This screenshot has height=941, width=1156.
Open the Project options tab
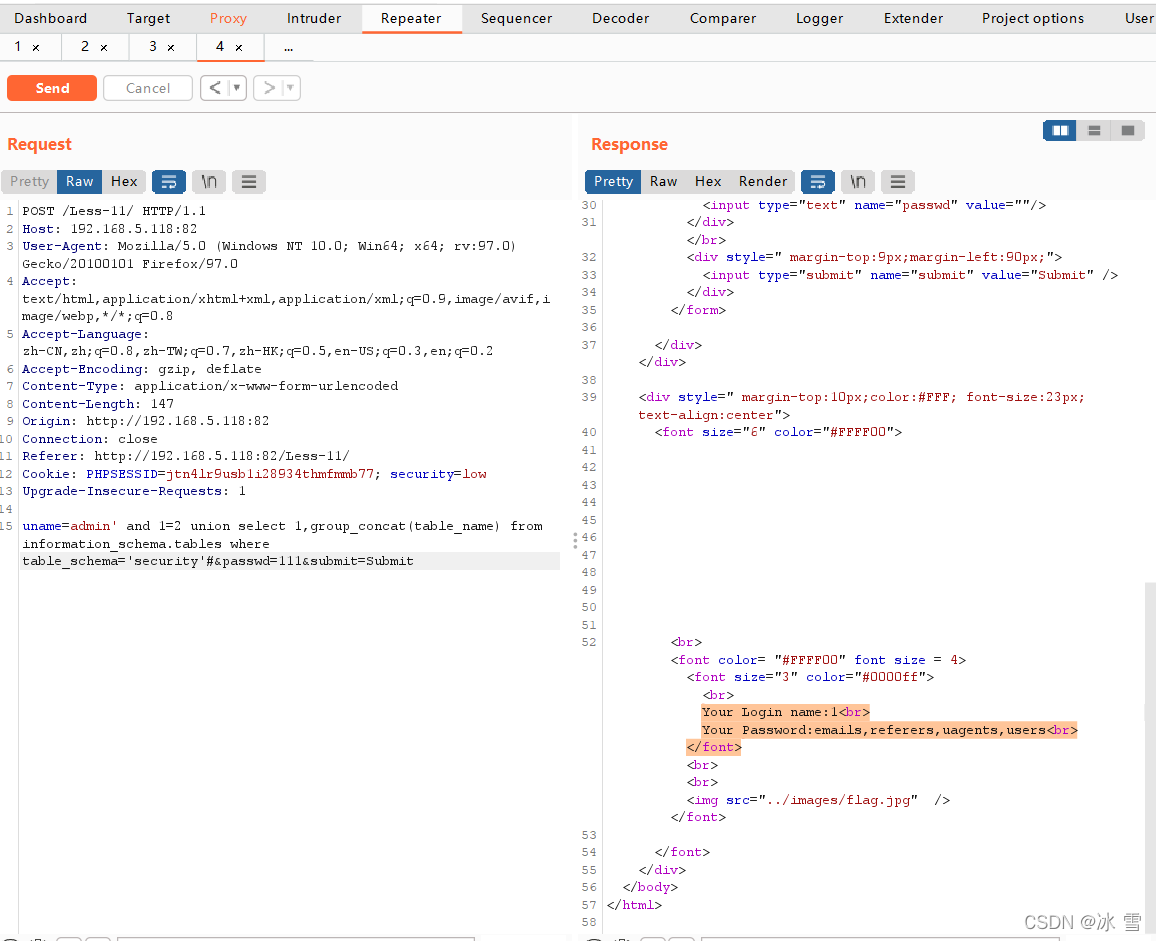(x=1033, y=18)
